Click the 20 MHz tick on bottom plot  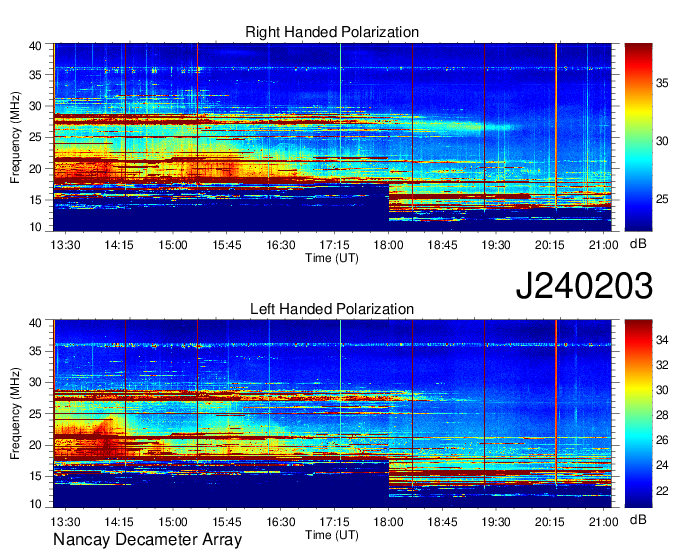click(35, 445)
